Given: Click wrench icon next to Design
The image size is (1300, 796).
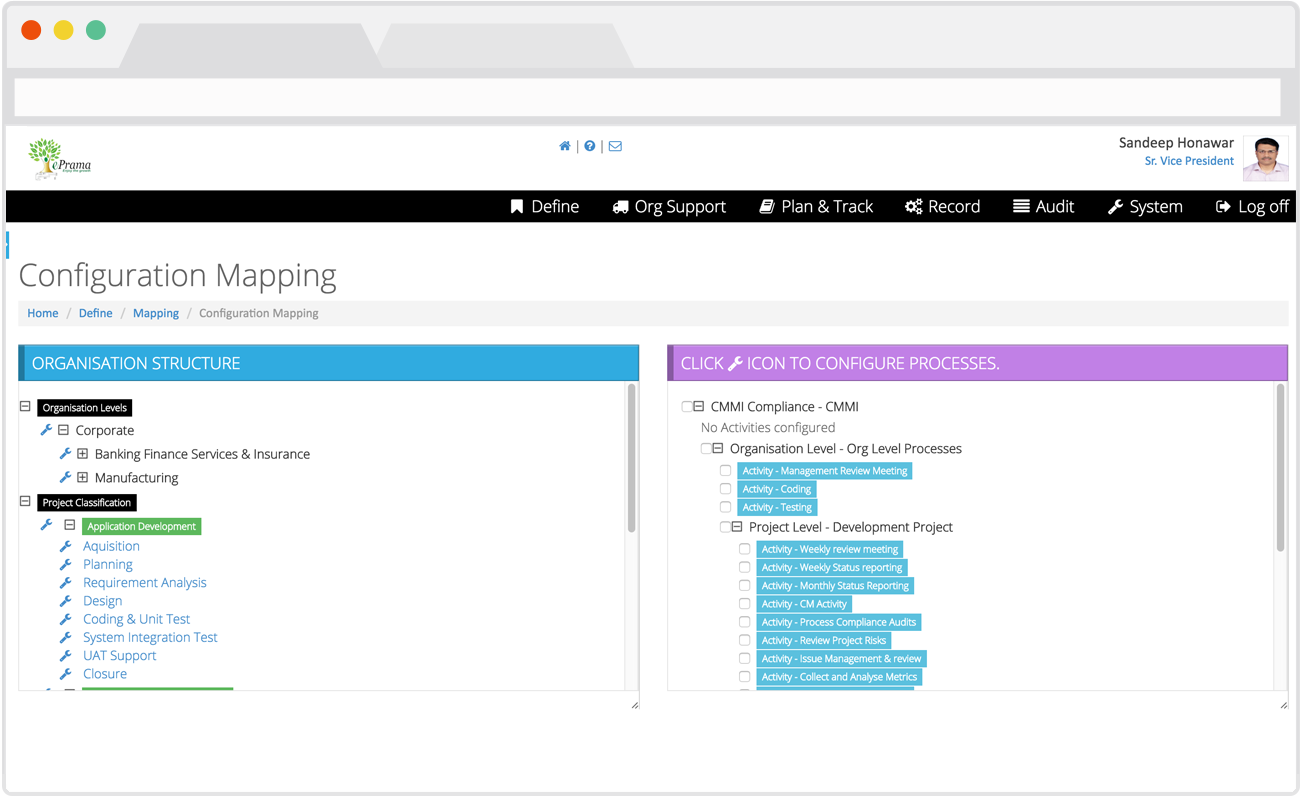Looking at the screenshot, I should 65,601.
